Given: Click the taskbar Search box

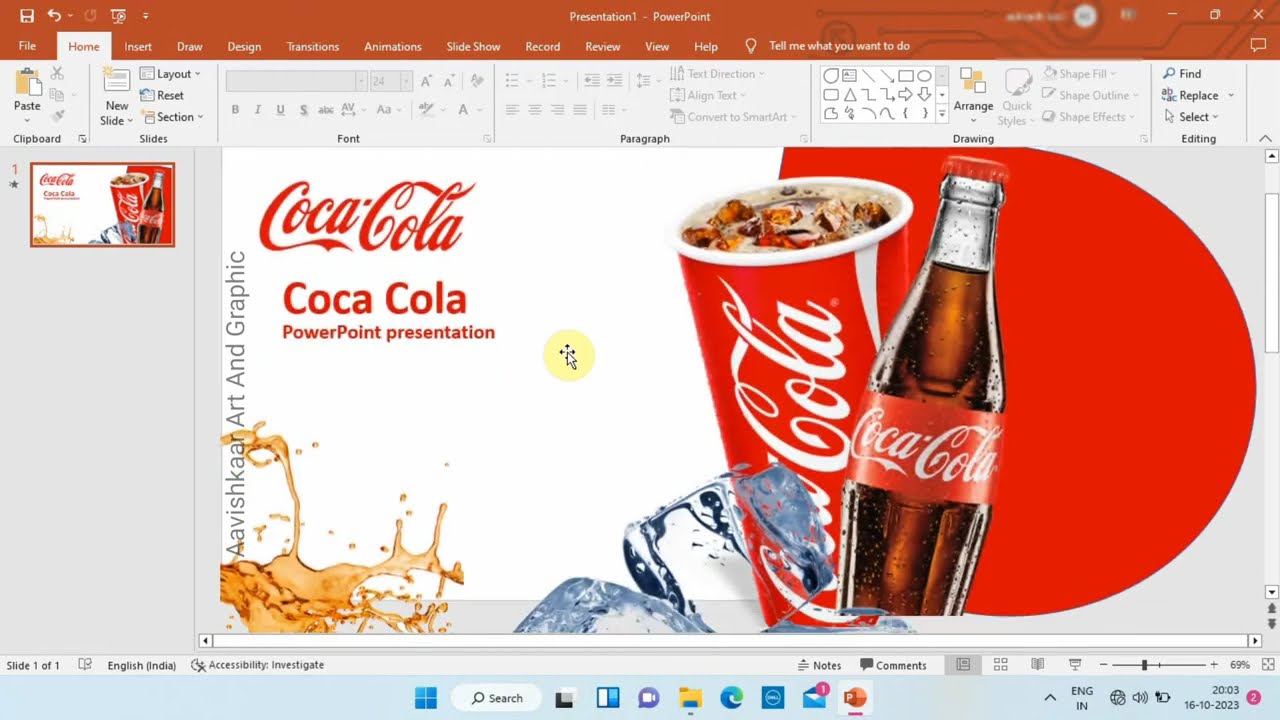Looking at the screenshot, I should [x=496, y=698].
